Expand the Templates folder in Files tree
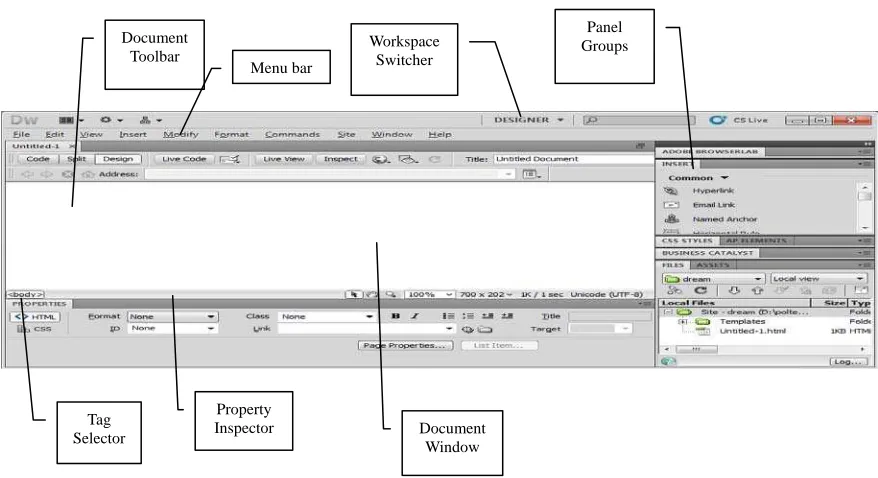This screenshot has height=478, width=878. click(x=683, y=322)
